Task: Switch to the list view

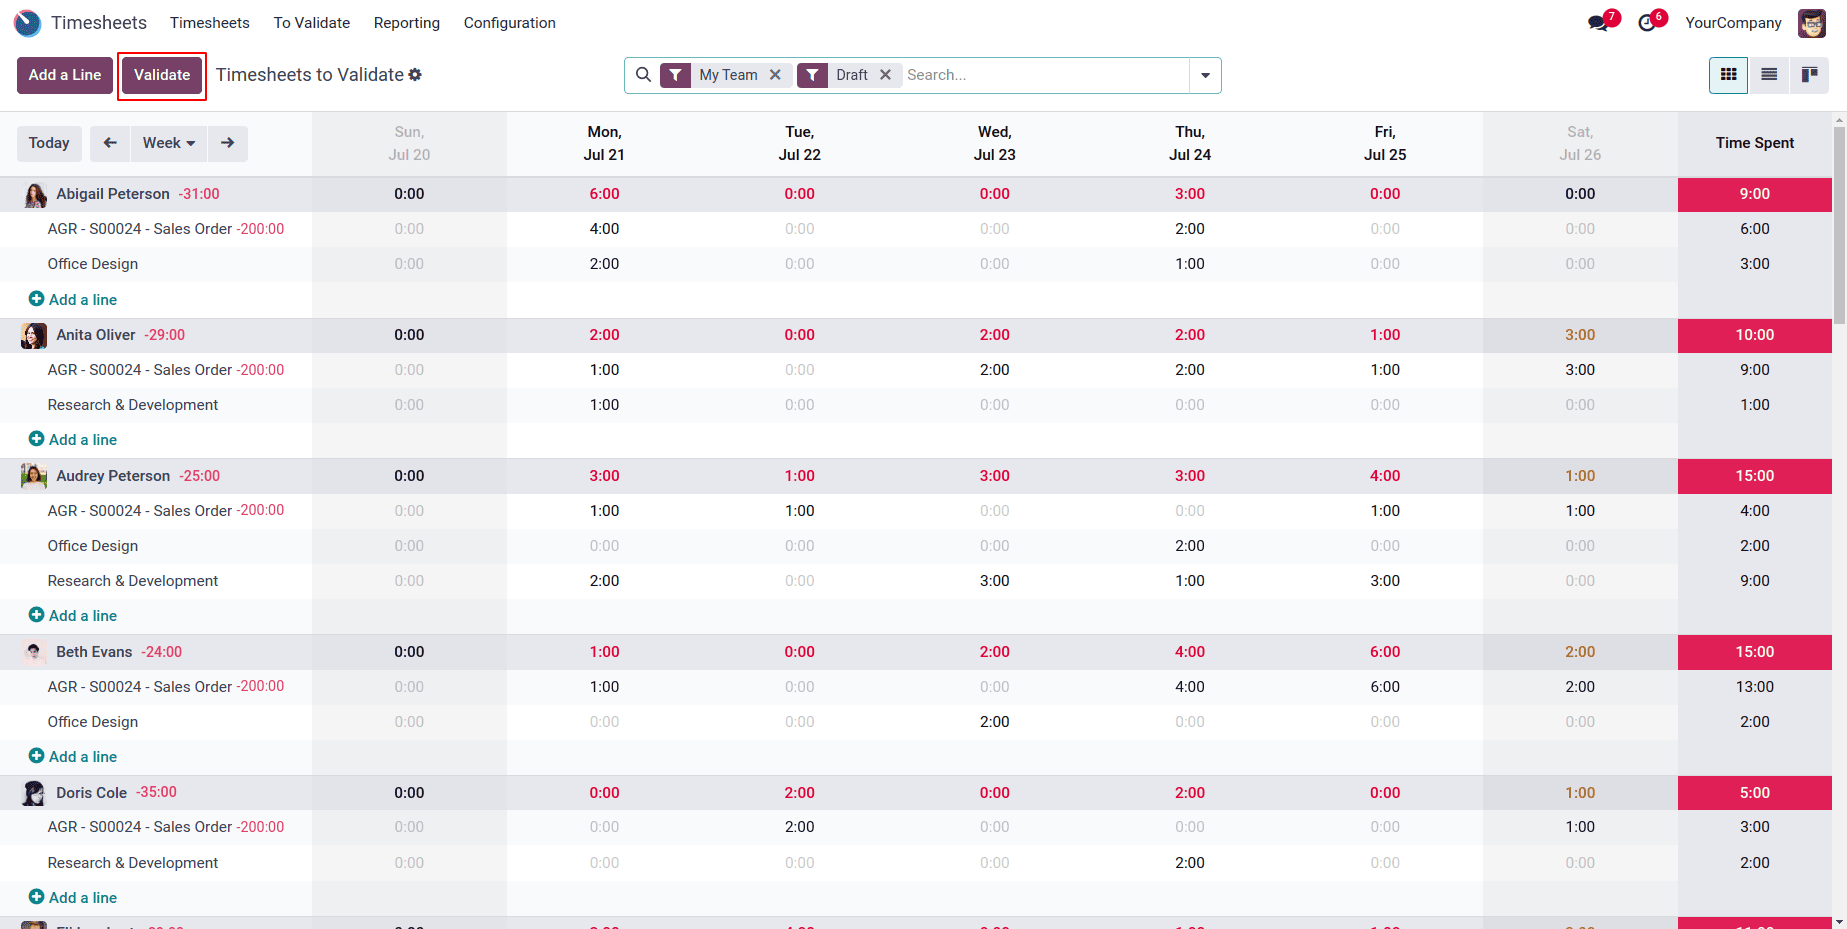Action: click(1768, 75)
